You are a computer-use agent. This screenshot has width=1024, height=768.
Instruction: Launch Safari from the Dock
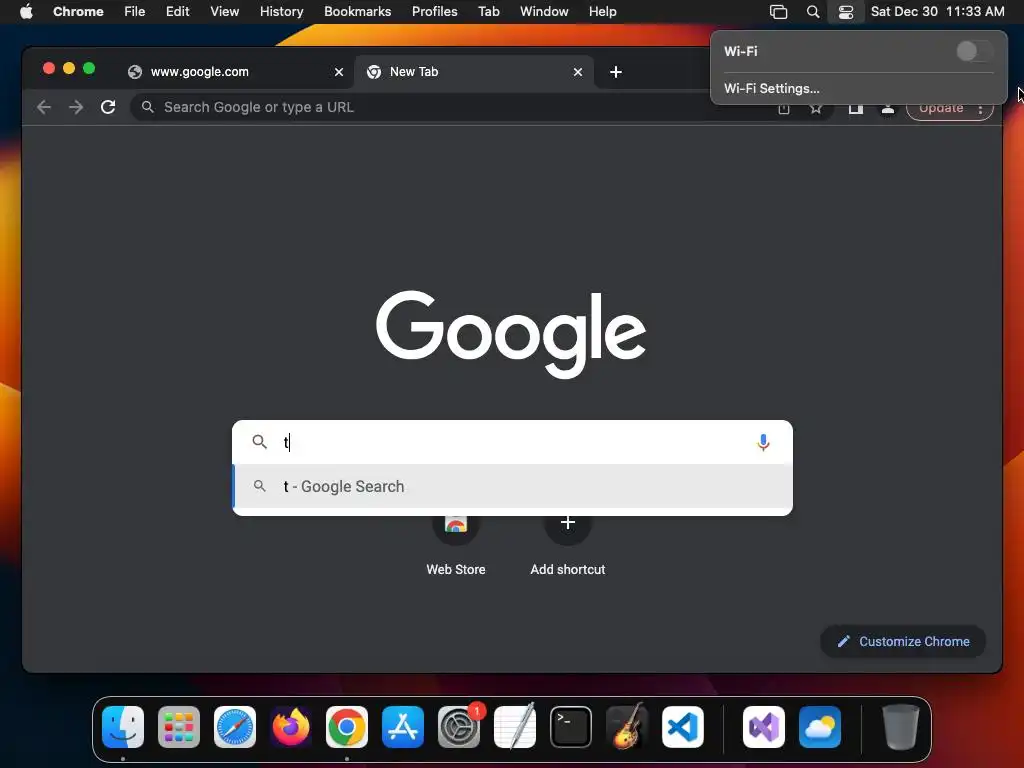[x=234, y=727]
